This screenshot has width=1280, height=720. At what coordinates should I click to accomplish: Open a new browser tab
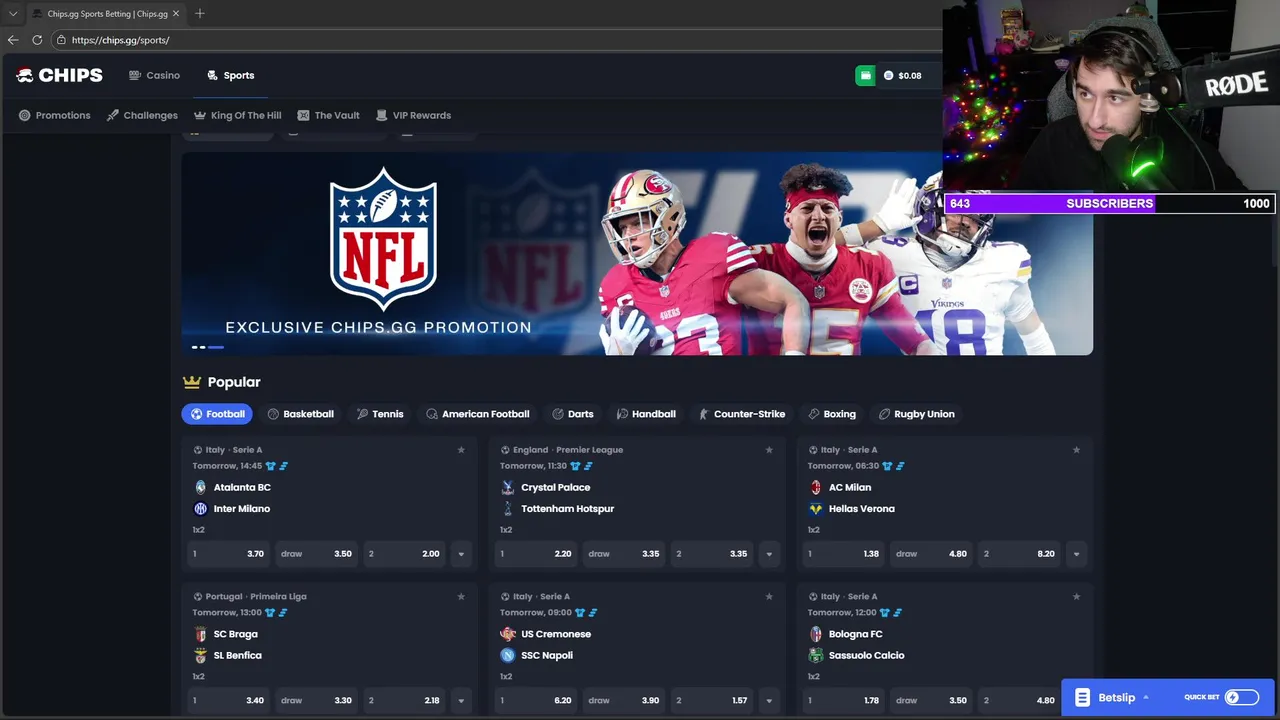click(200, 13)
